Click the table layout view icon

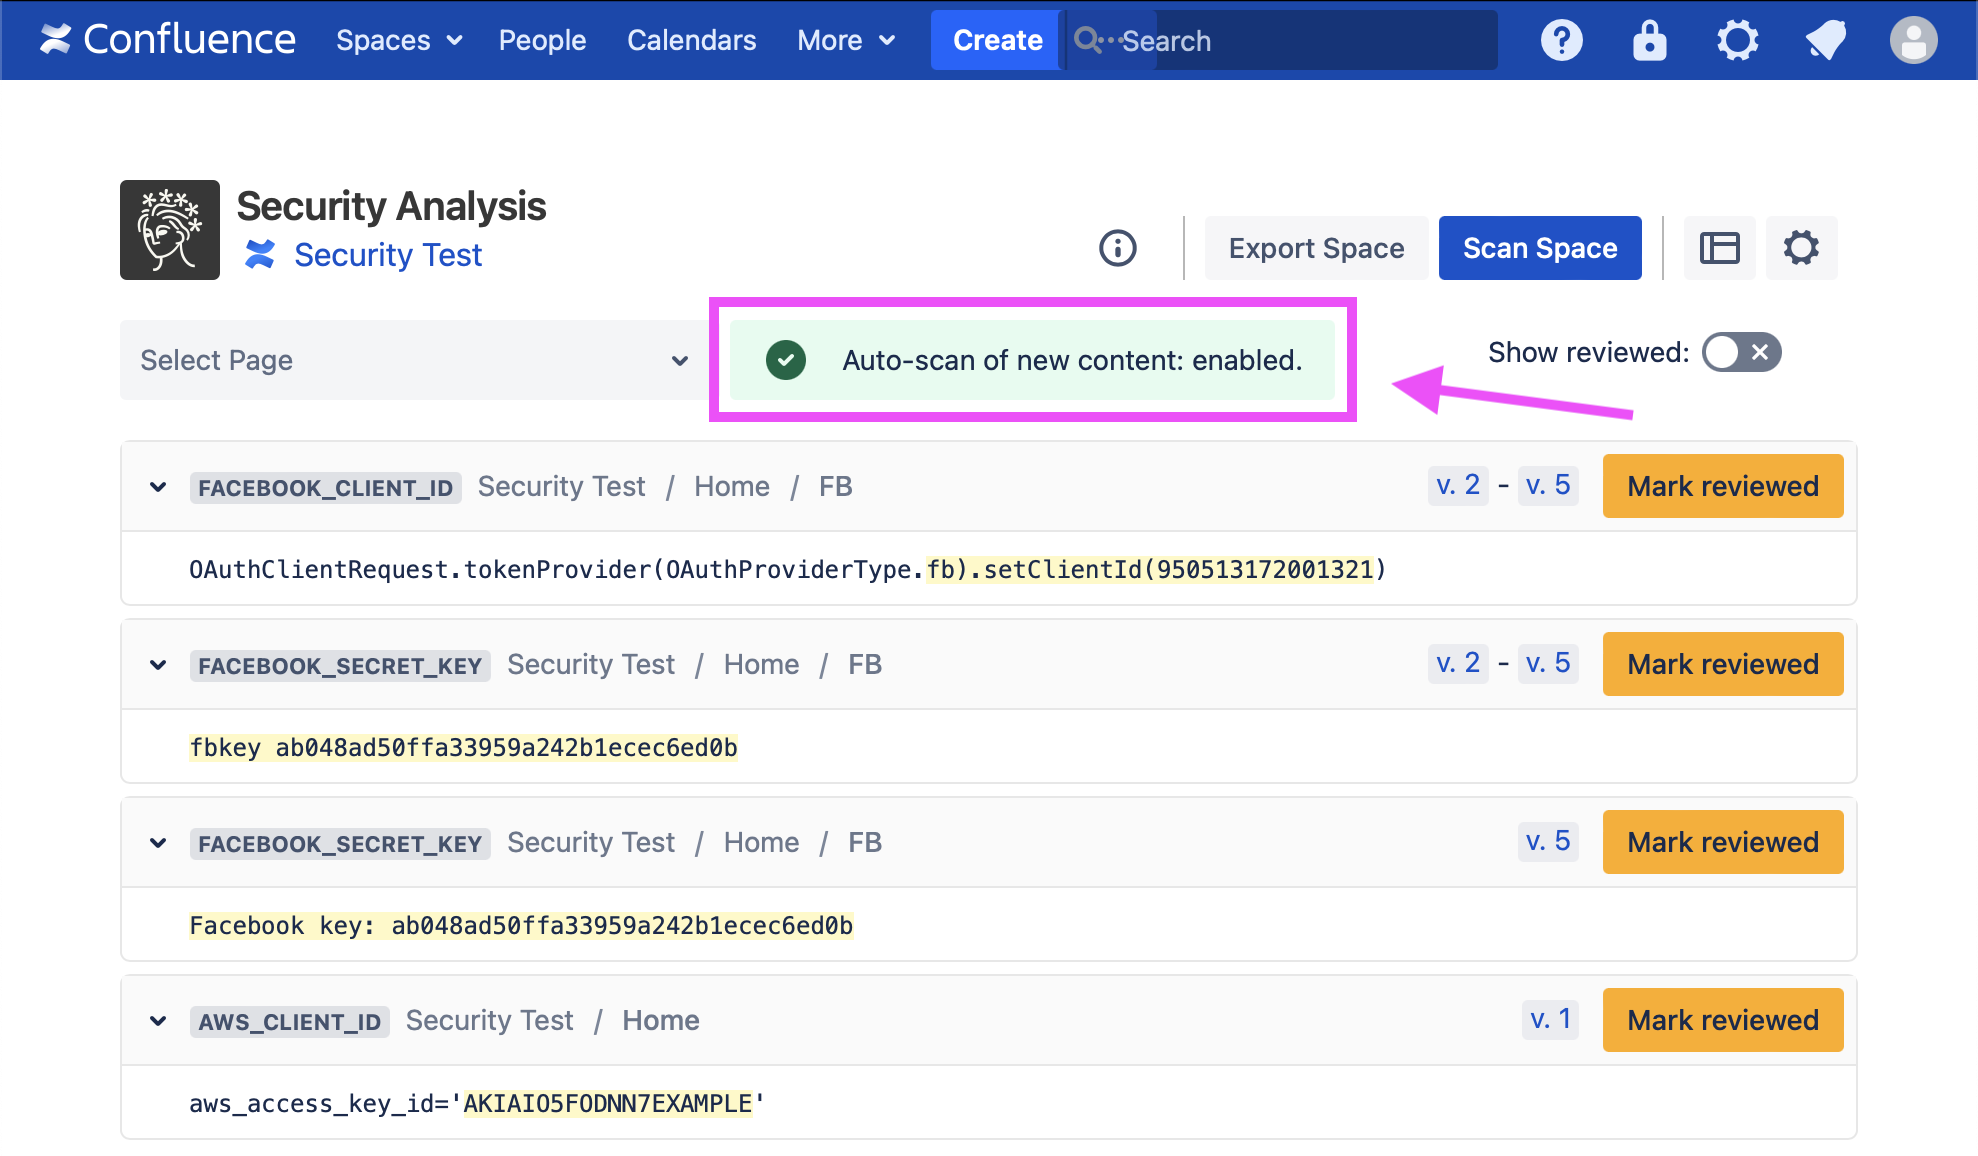(1719, 248)
